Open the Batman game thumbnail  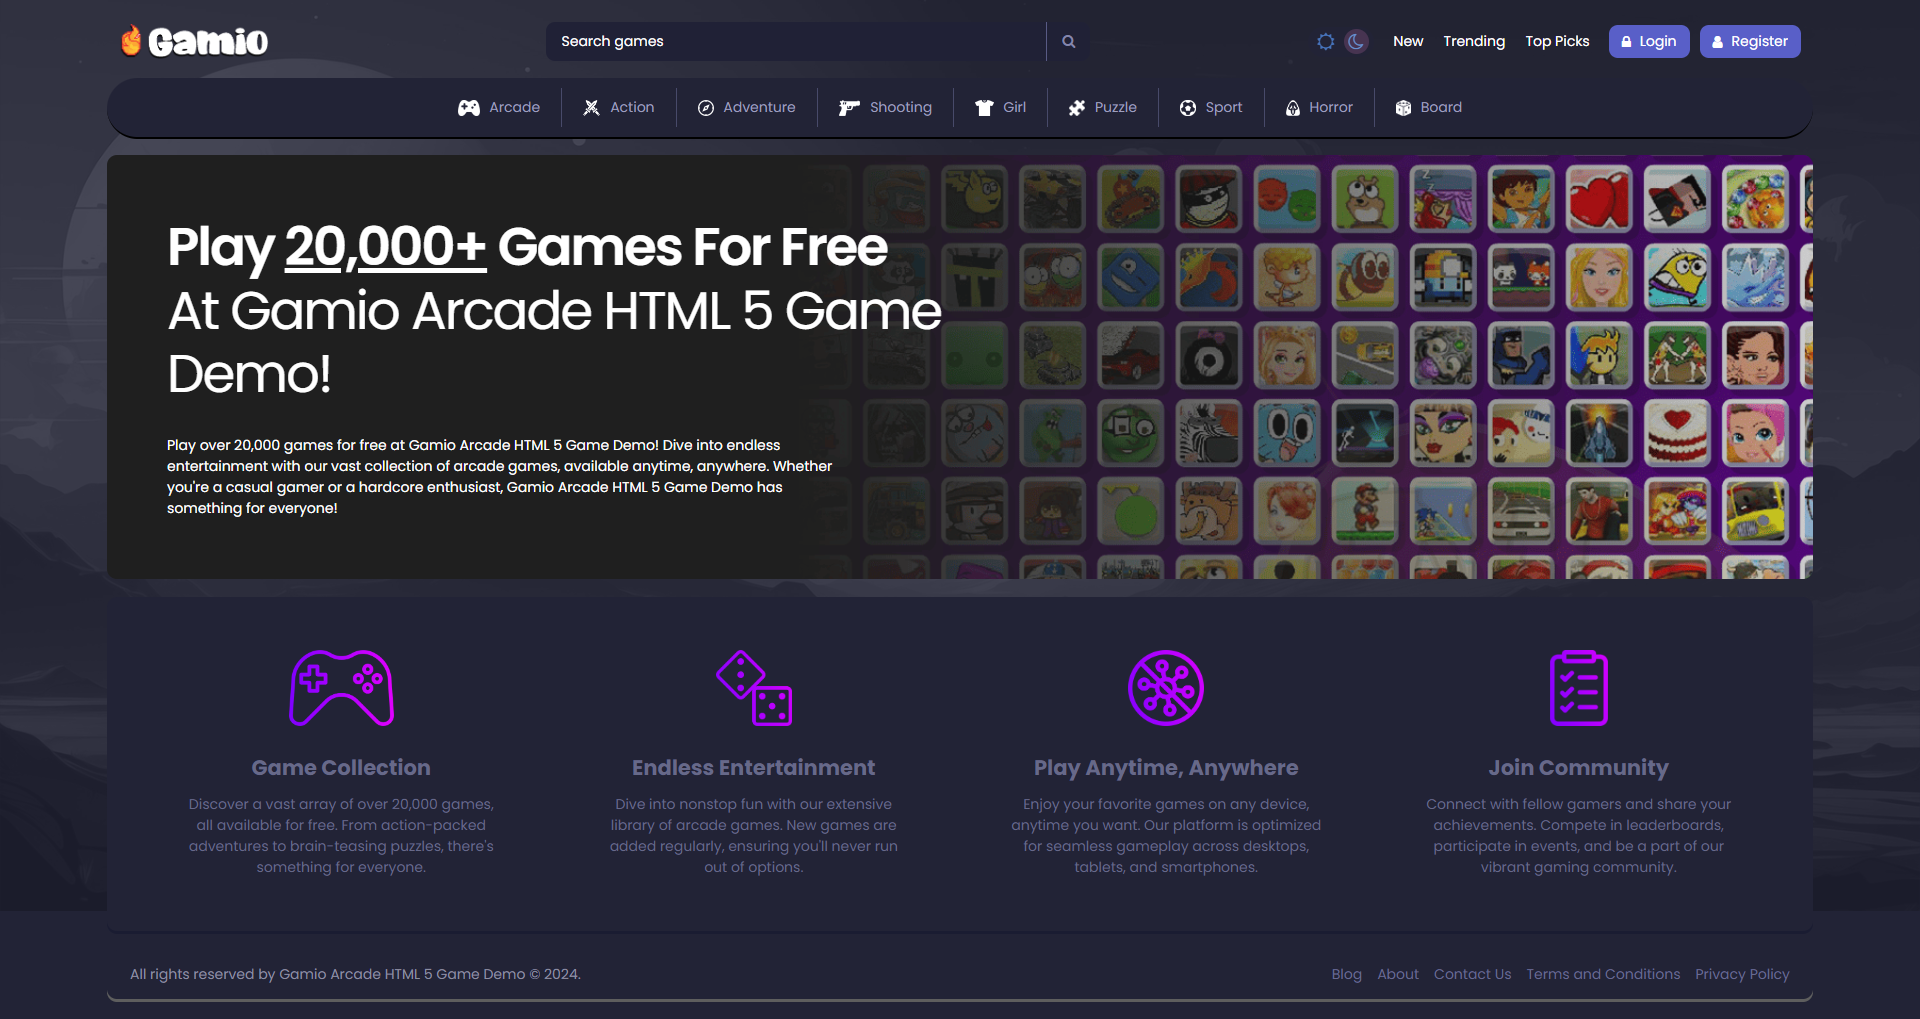tap(1521, 354)
